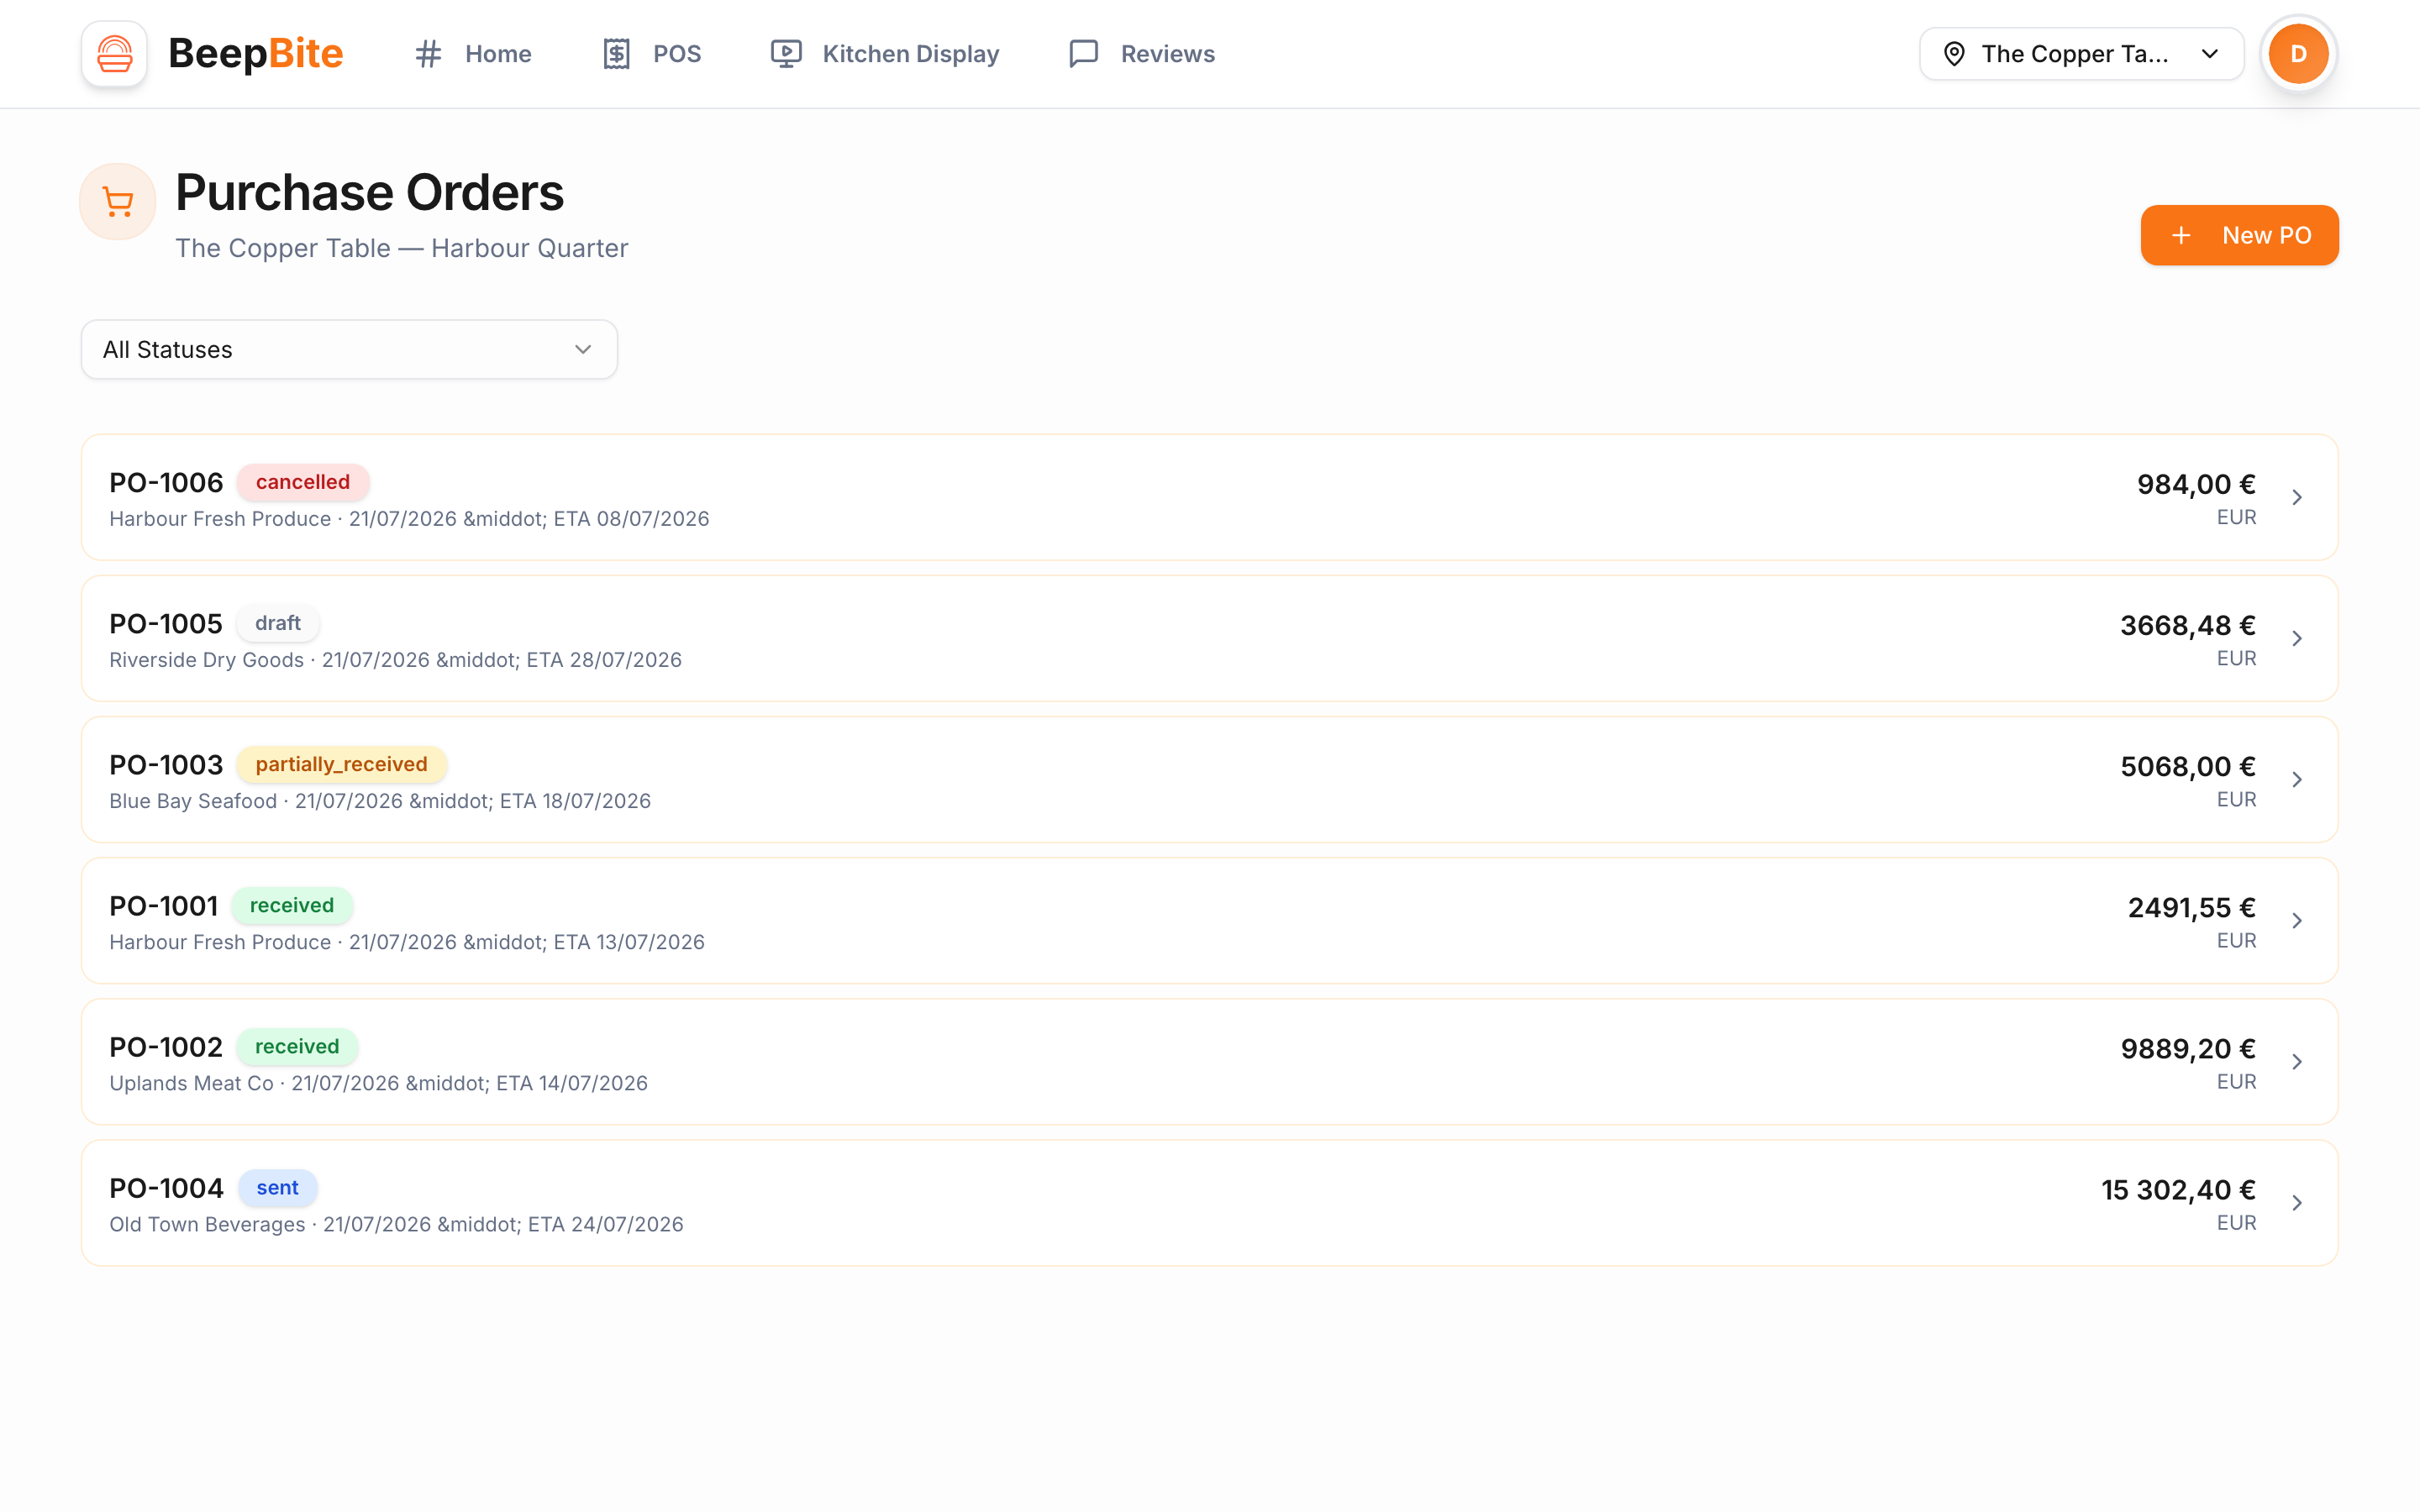Open the All Statuses filter dropdown

[x=349, y=349]
